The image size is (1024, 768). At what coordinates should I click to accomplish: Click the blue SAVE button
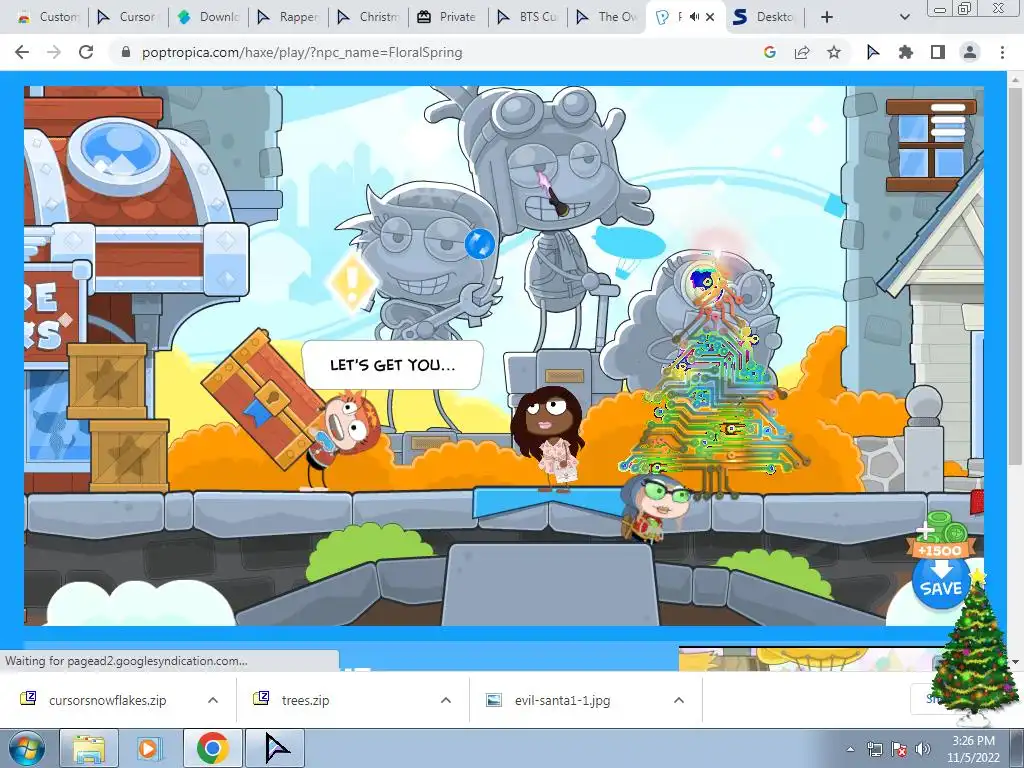tap(940, 583)
